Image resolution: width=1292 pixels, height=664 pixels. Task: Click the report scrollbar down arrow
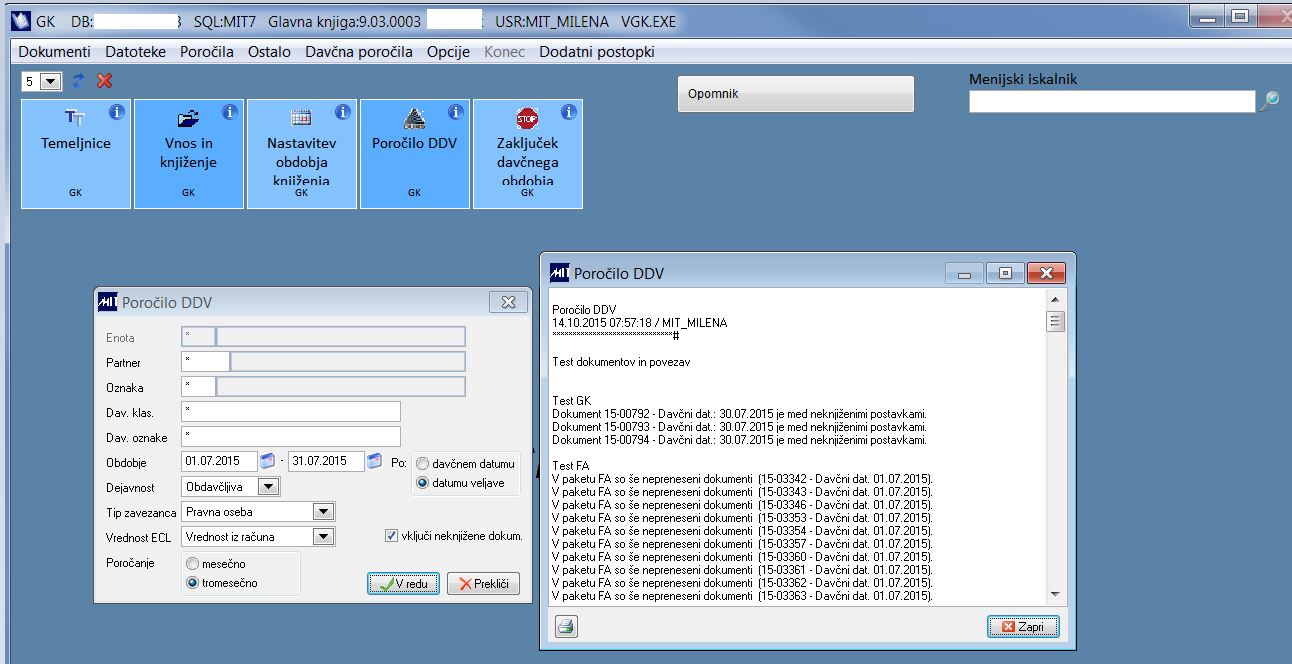point(1055,594)
